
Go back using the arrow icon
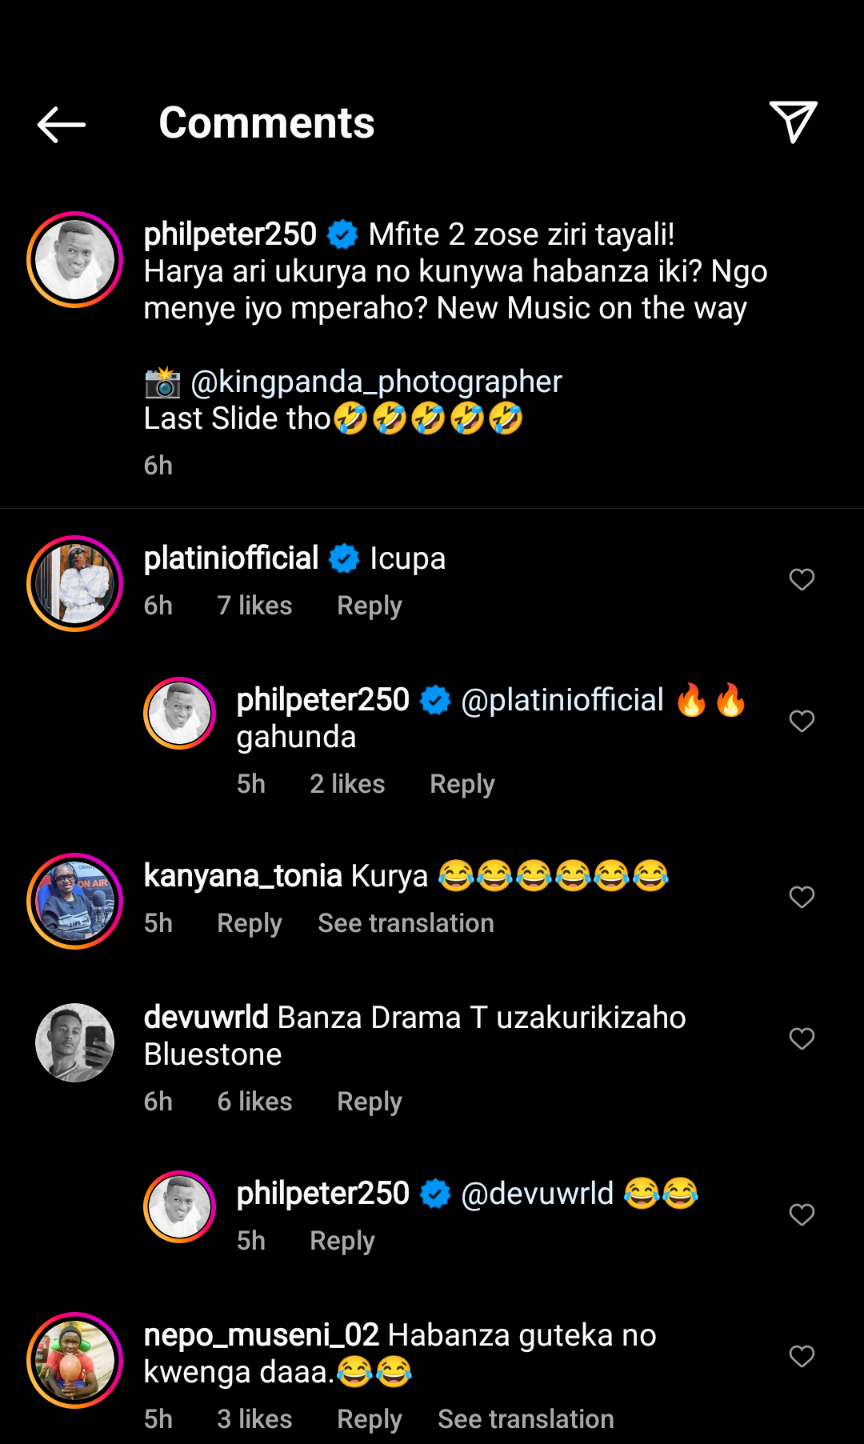[61, 124]
